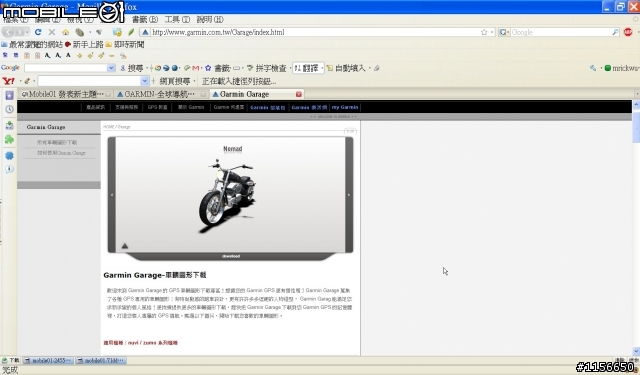Click the previous vehicle left arrow in the viewer

point(112,195)
